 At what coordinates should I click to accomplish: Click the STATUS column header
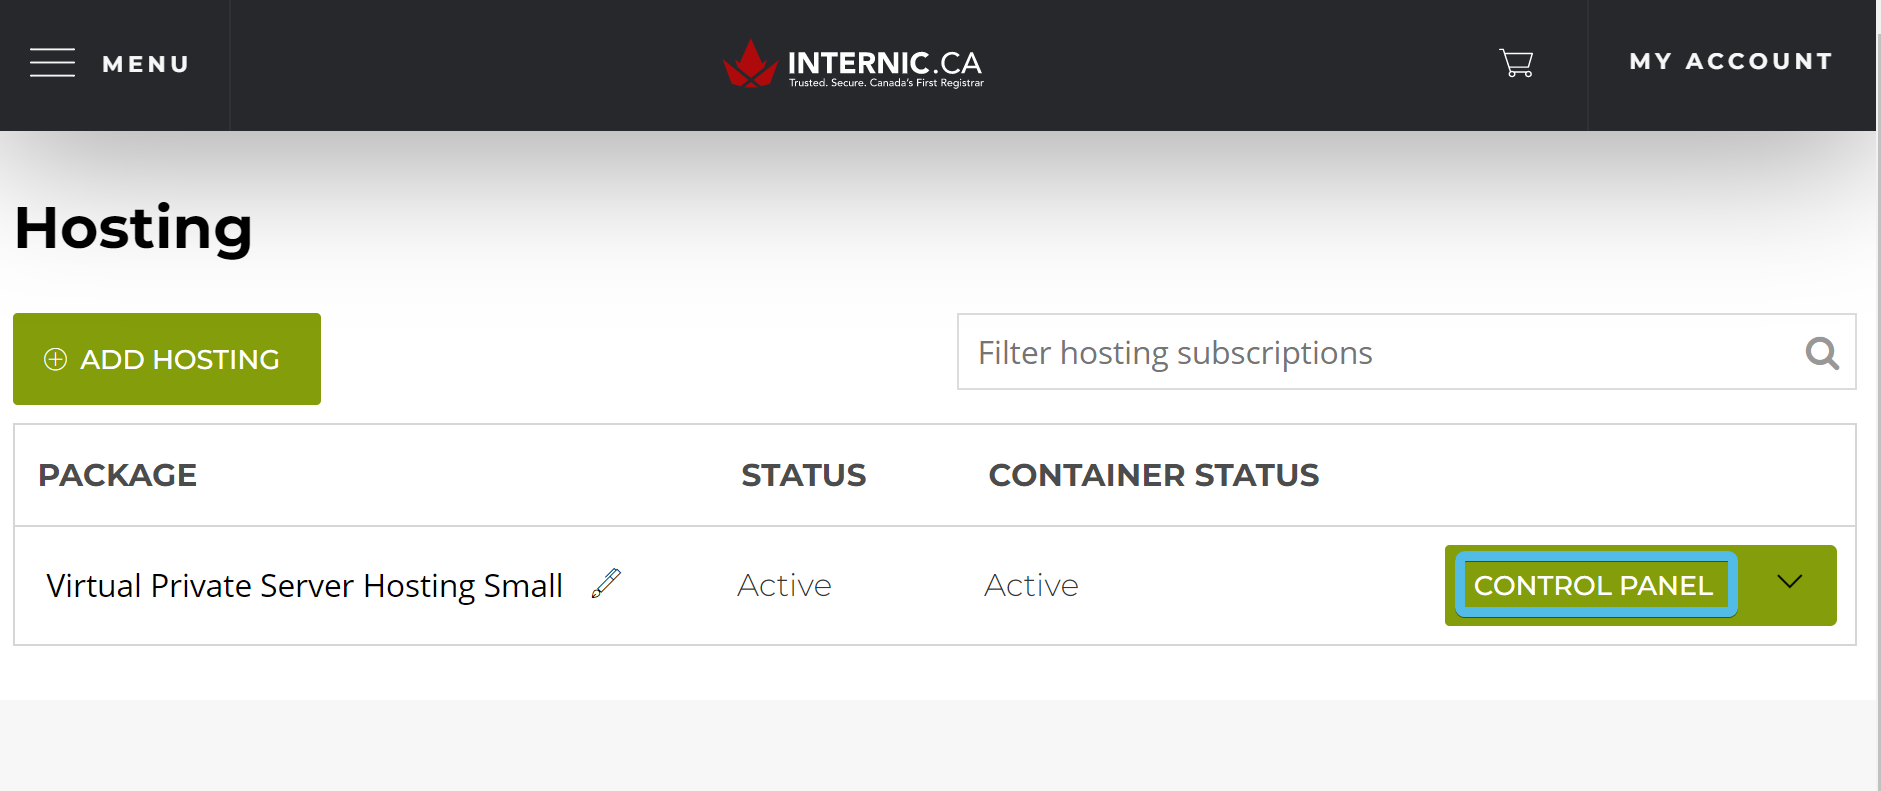tap(803, 475)
